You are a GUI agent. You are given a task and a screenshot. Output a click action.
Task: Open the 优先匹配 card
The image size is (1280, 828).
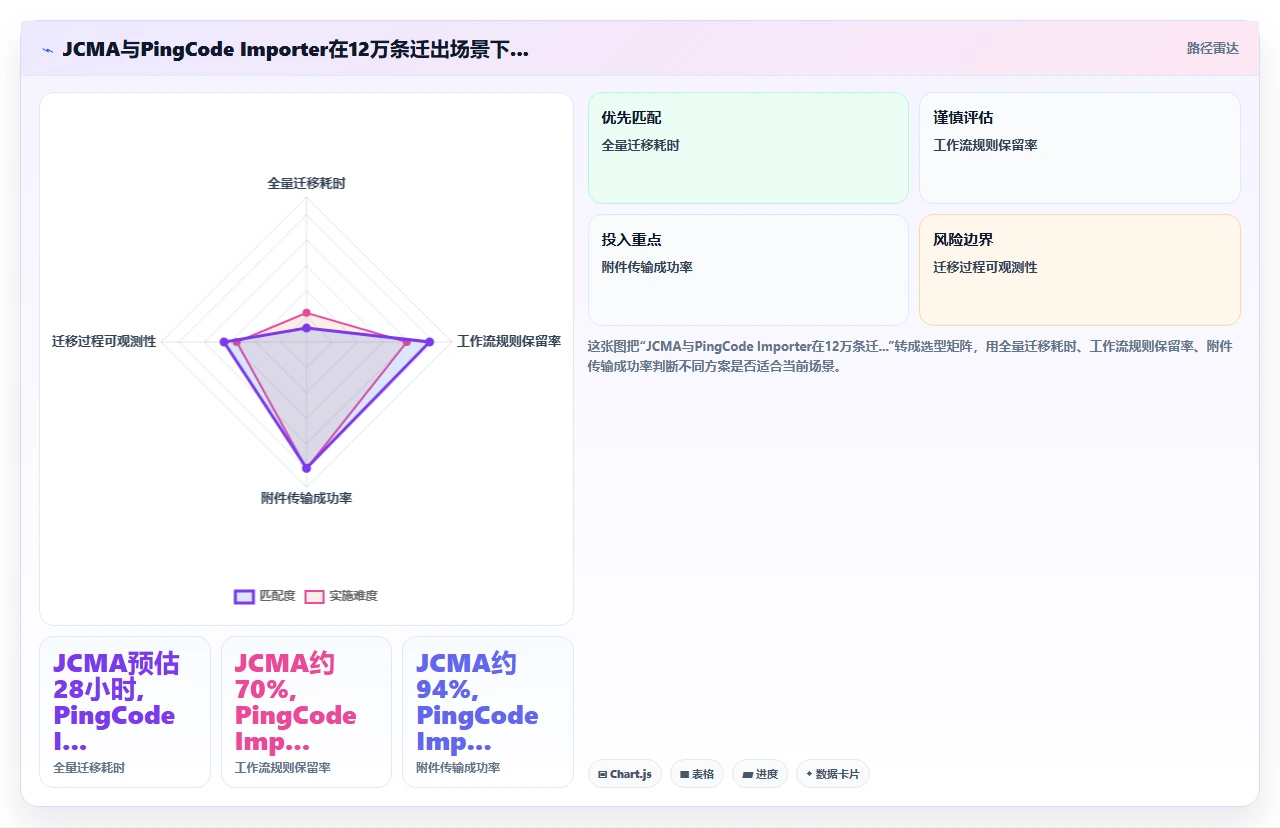[748, 148]
